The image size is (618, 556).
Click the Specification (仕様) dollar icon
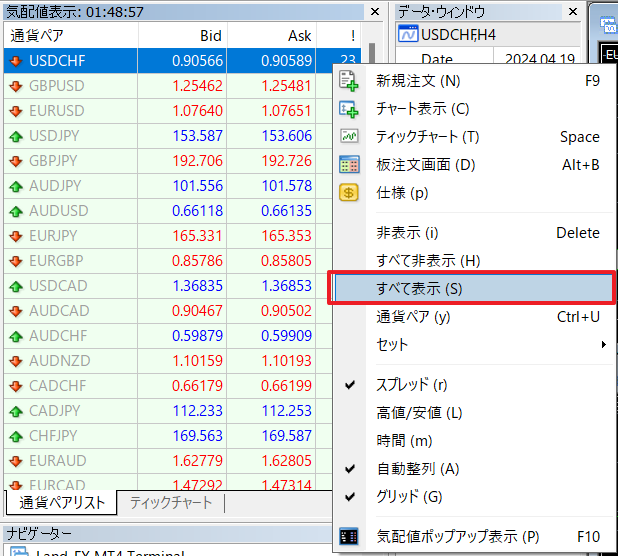[x=349, y=193]
